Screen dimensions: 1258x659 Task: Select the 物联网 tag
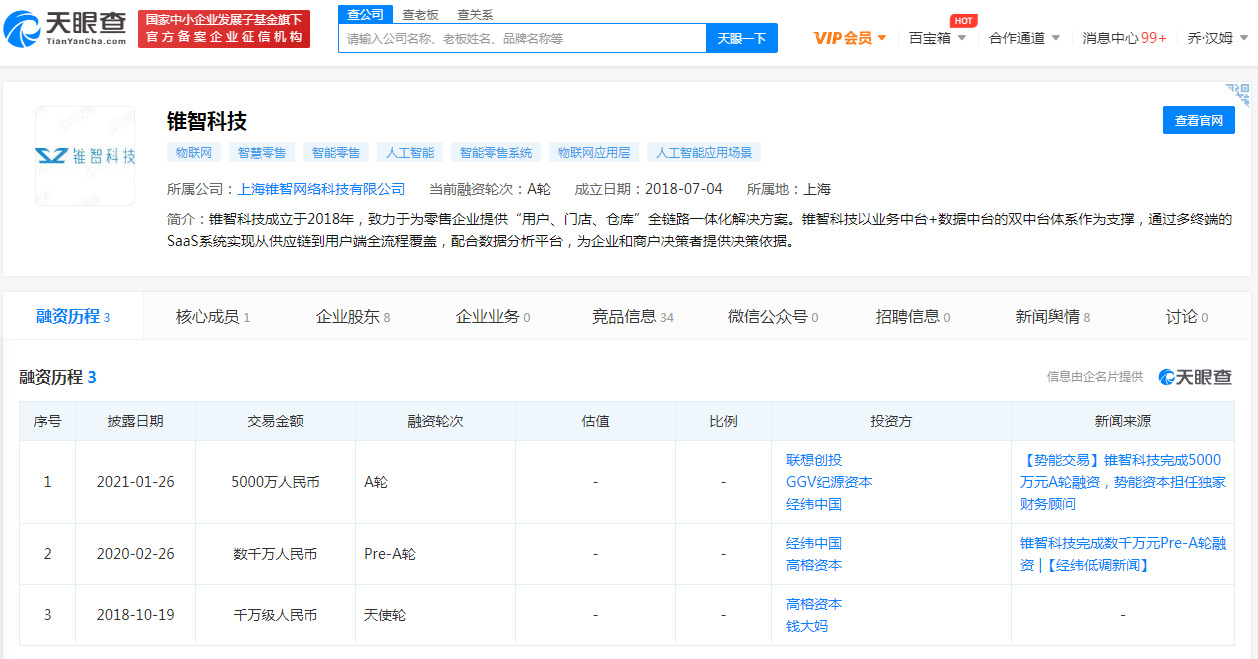(194, 152)
